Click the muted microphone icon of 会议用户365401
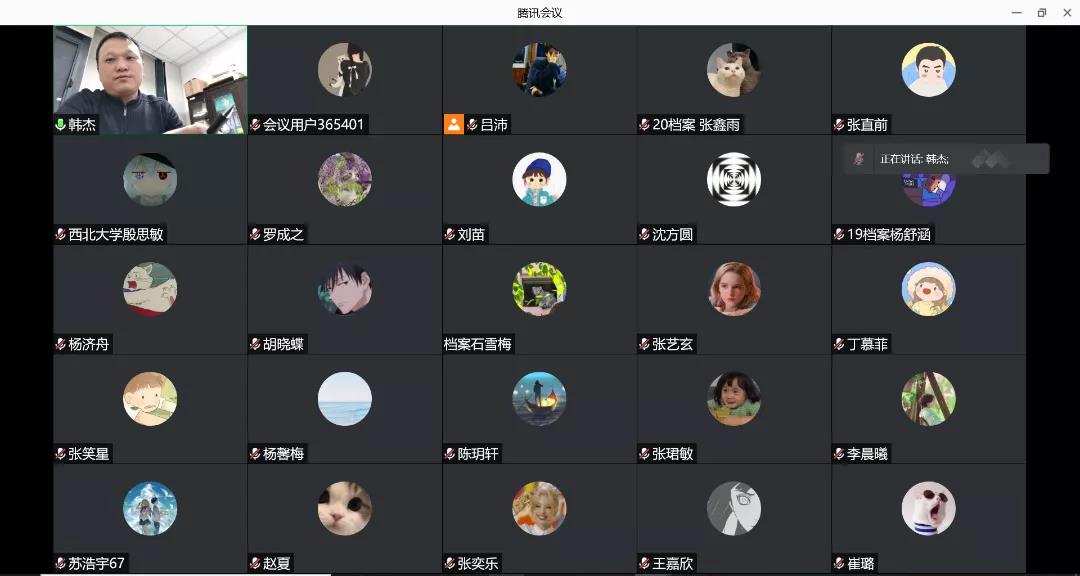This screenshot has height=576, width=1080. 255,125
